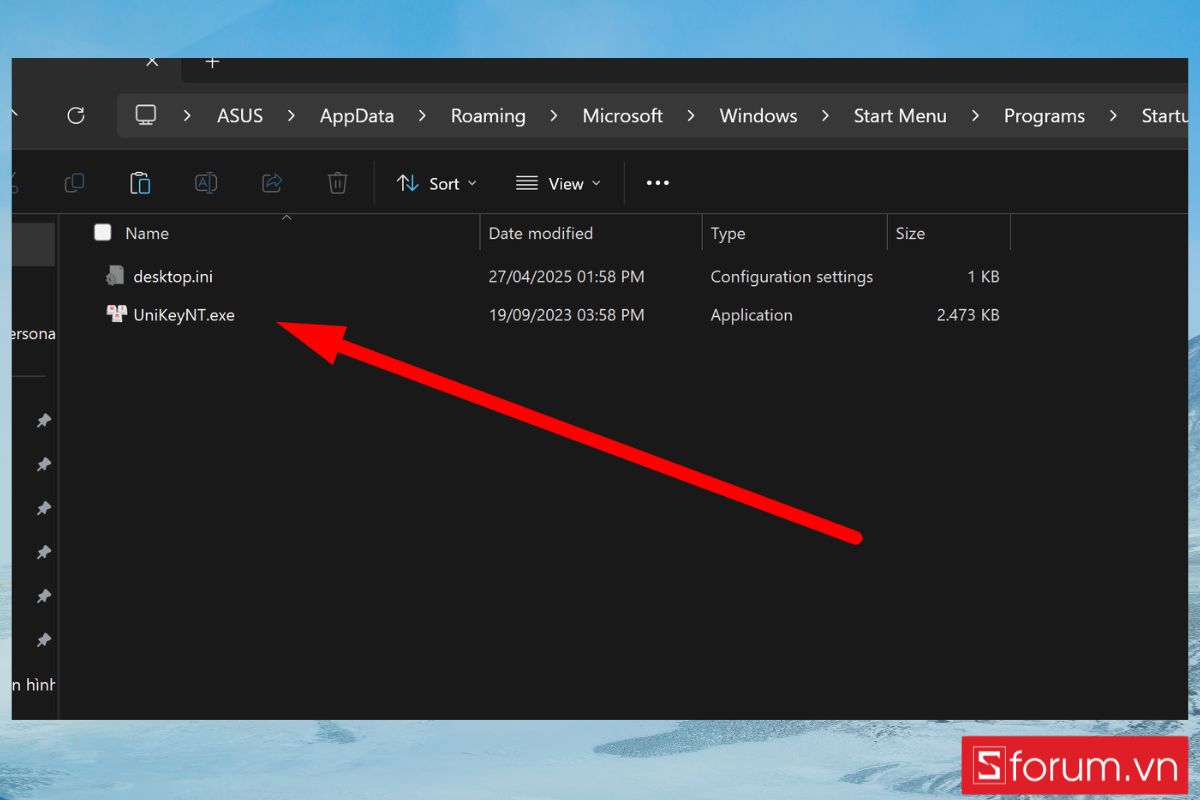Tick the select-all checkbox beside Name
1200x800 pixels.
[103, 233]
